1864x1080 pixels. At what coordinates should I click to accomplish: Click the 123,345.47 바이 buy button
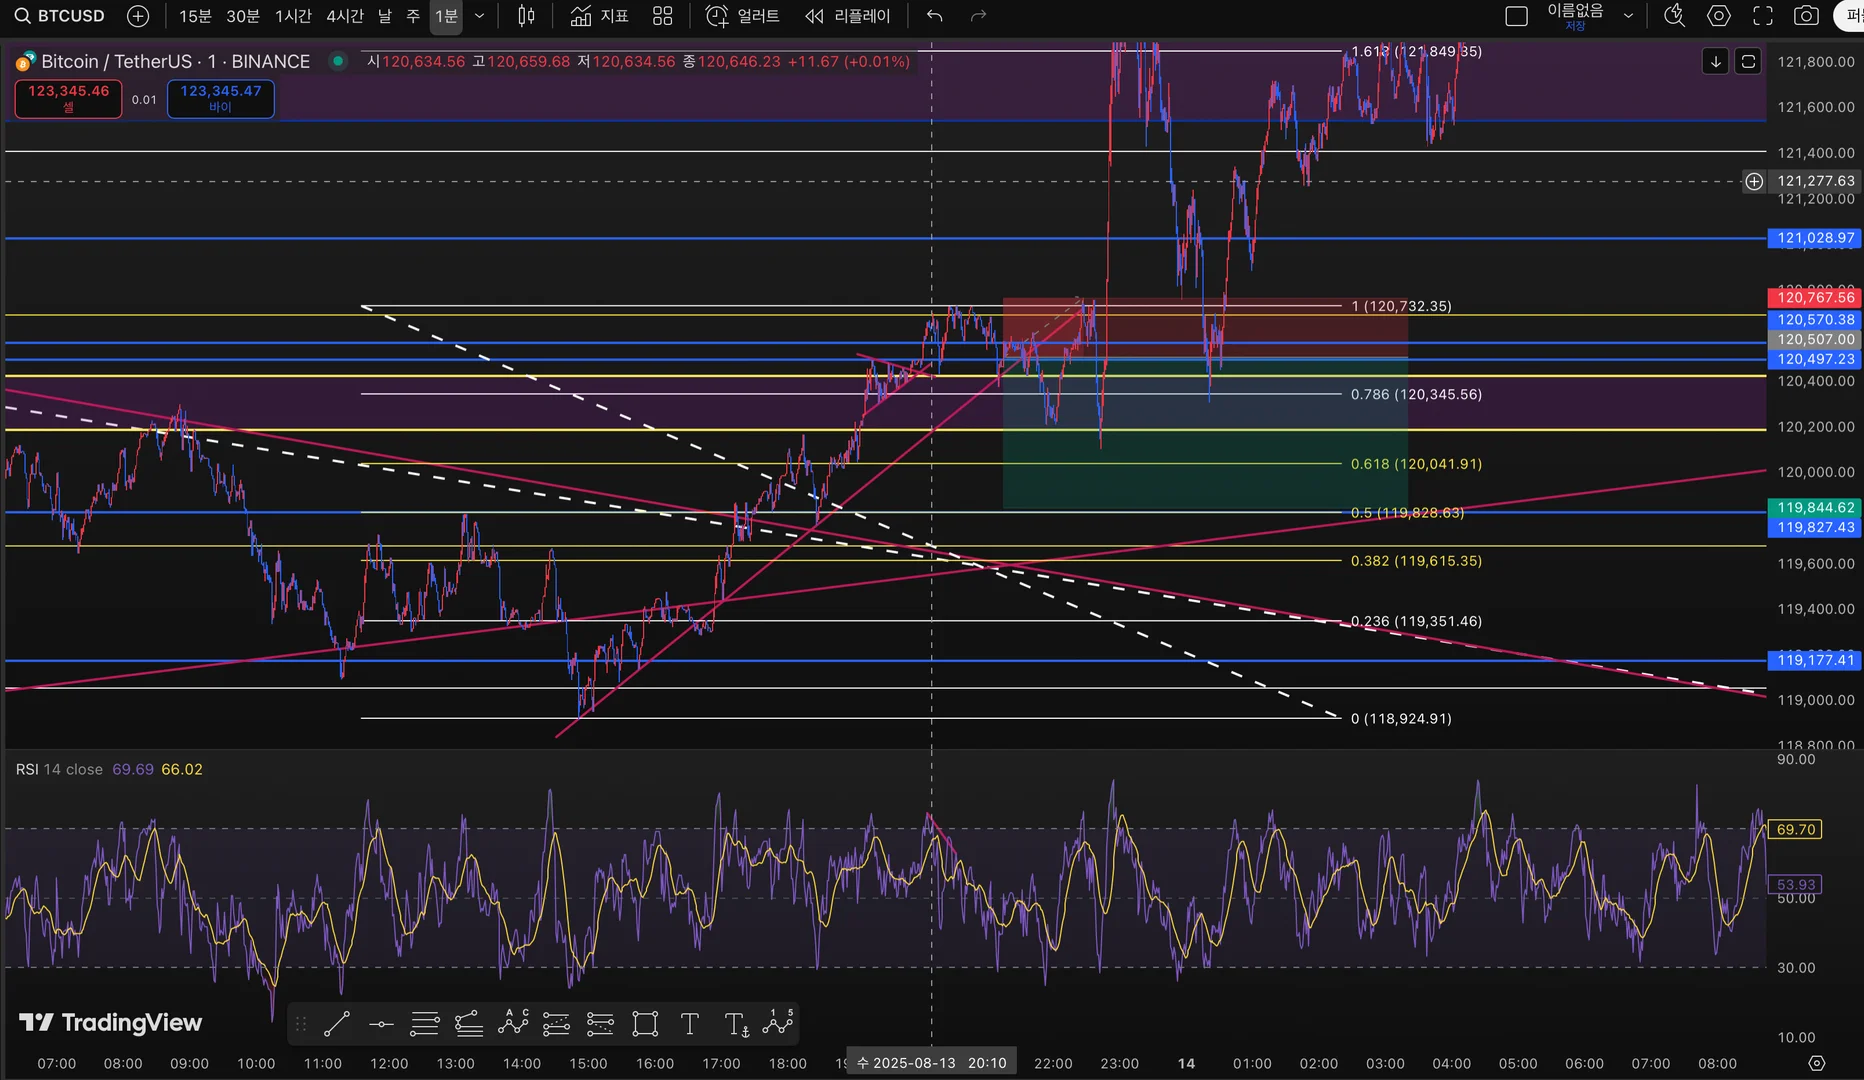(221, 99)
